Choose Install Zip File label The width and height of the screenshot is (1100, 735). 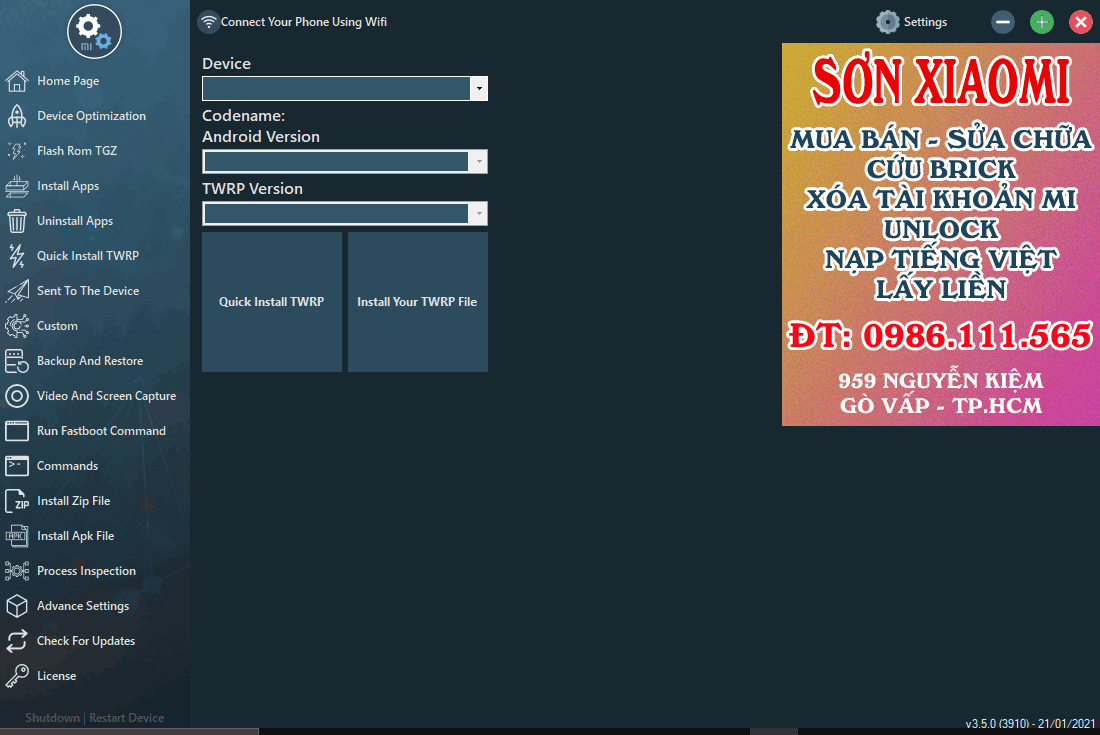(74, 501)
